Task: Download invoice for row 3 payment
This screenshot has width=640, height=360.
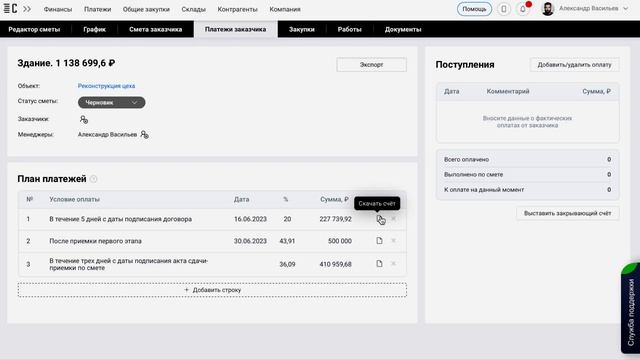Action: tap(379, 264)
